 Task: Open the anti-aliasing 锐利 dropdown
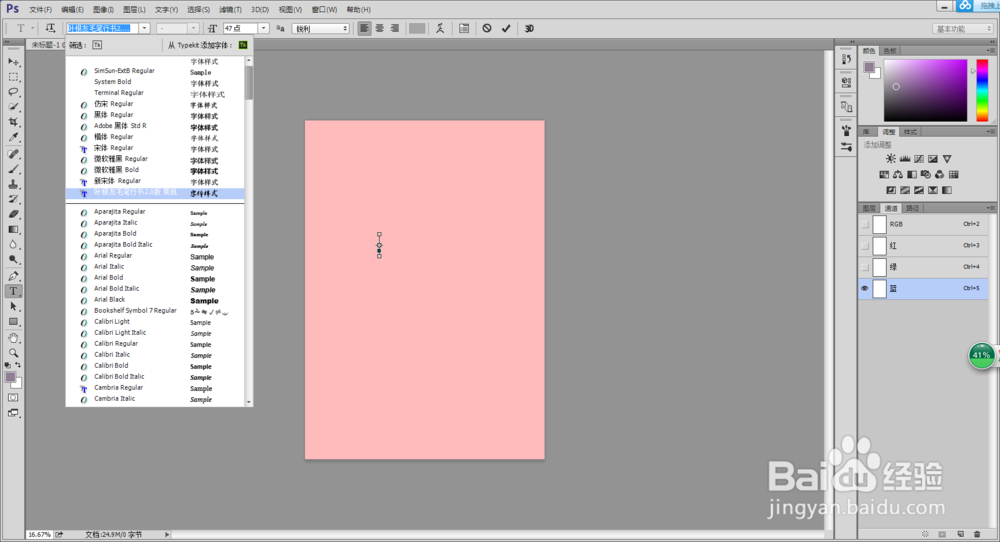pos(321,29)
